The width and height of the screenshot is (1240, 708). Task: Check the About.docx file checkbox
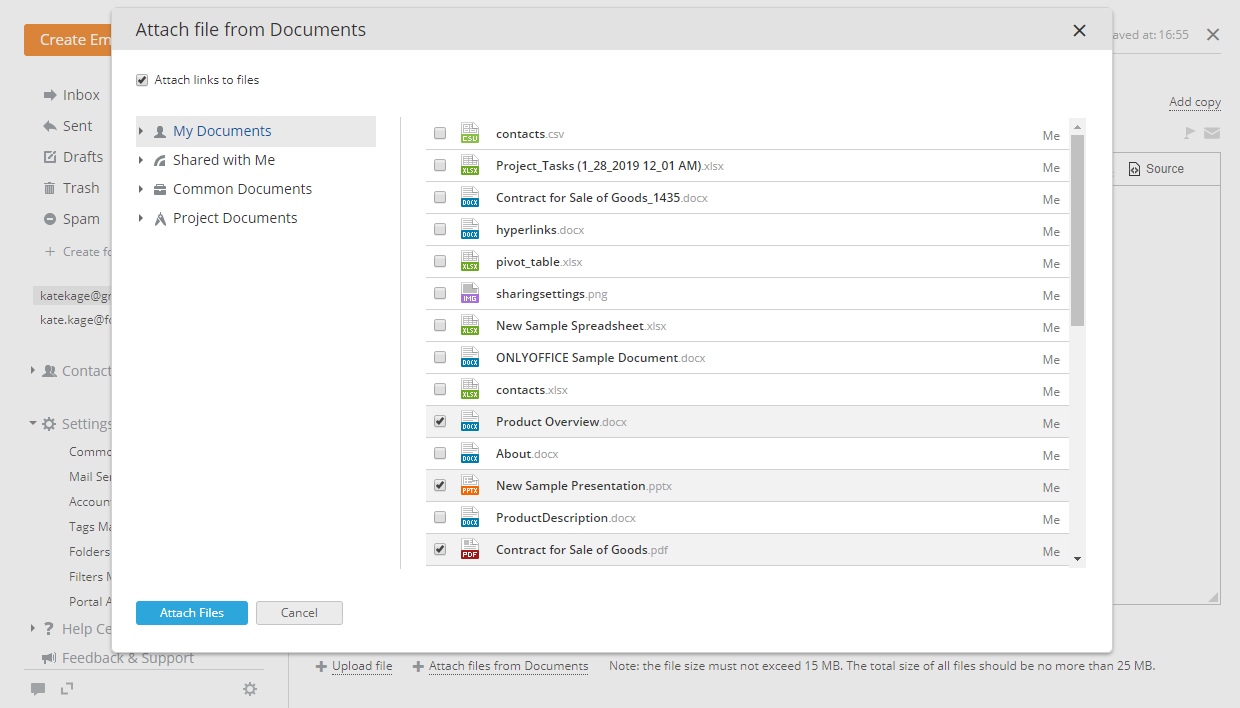pyautogui.click(x=440, y=453)
